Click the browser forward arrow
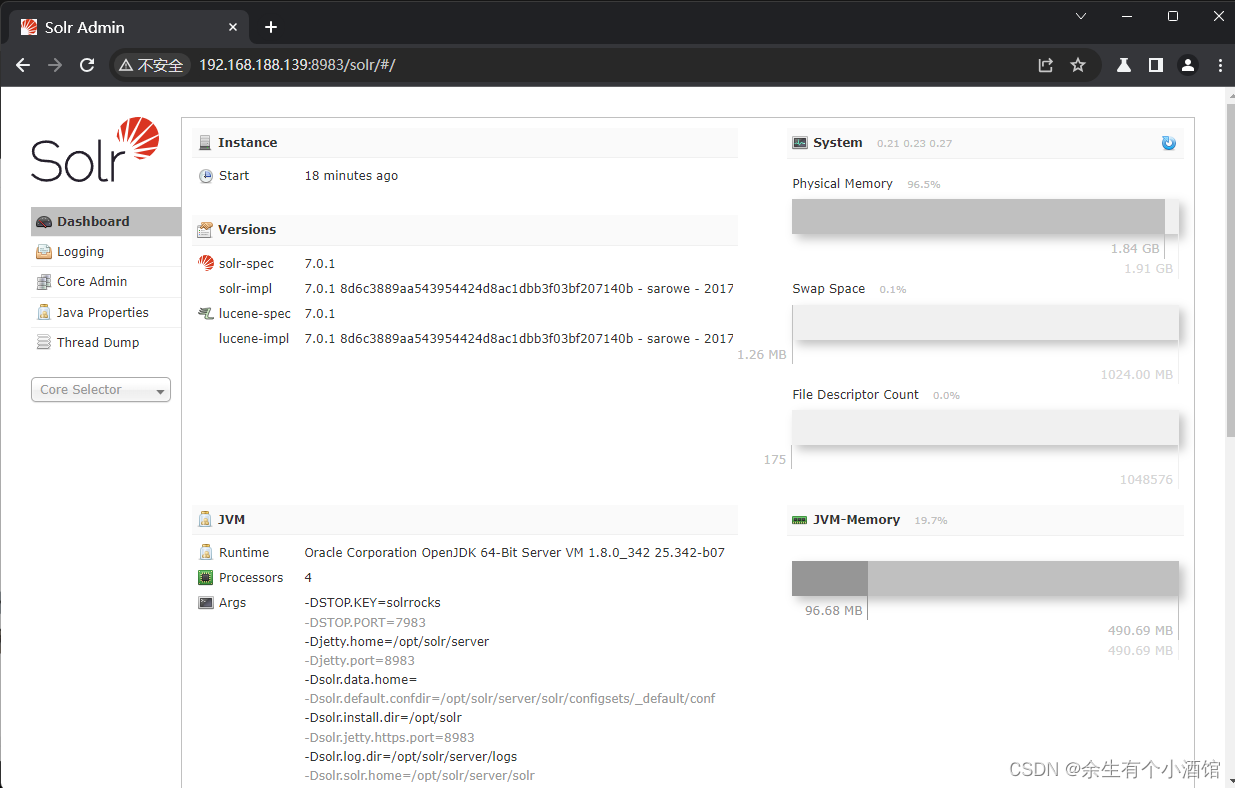The height and width of the screenshot is (788, 1235). click(55, 65)
